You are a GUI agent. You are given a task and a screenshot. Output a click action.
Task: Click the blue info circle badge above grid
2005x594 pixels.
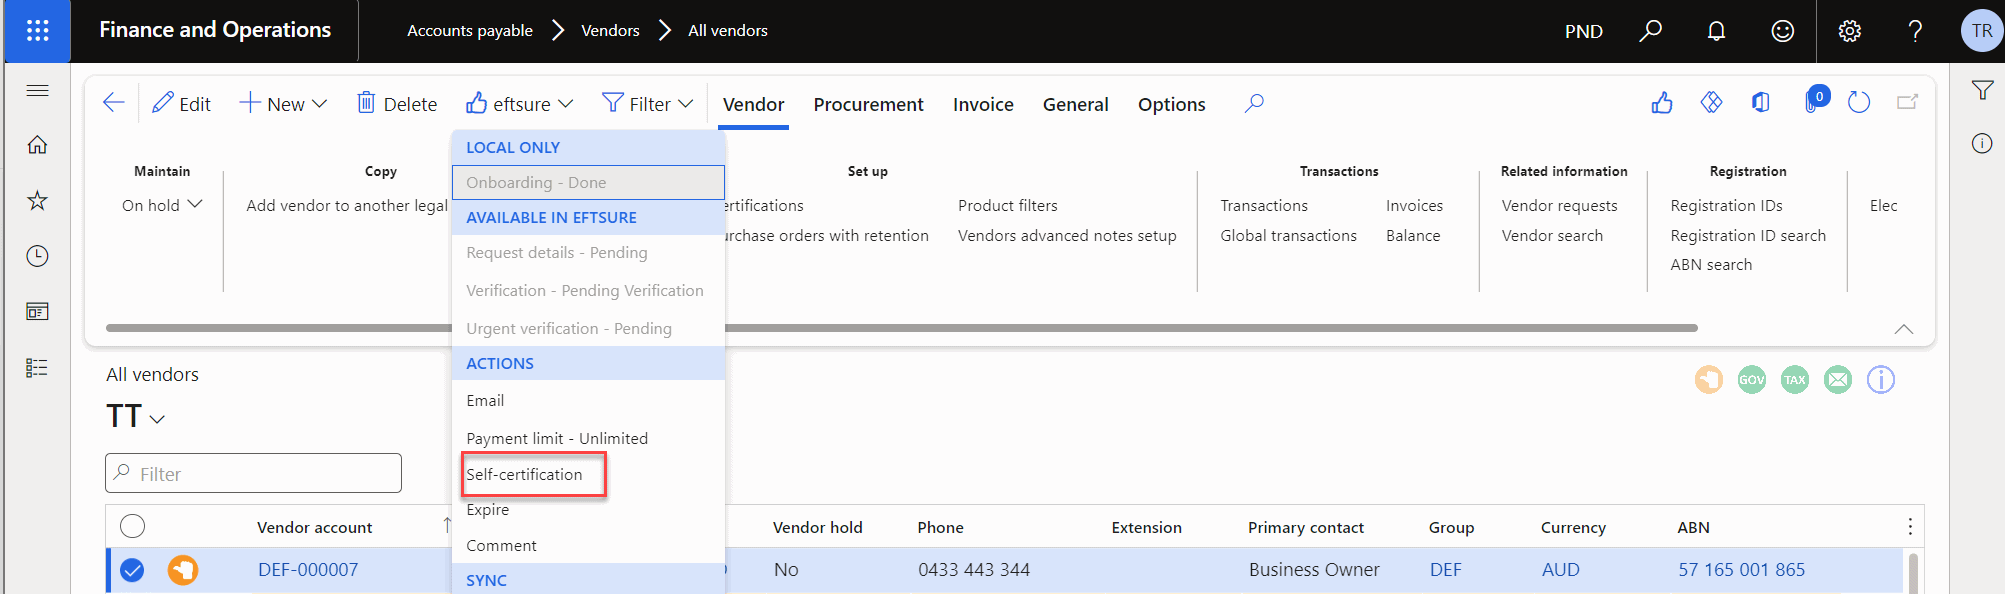pyautogui.click(x=1881, y=380)
